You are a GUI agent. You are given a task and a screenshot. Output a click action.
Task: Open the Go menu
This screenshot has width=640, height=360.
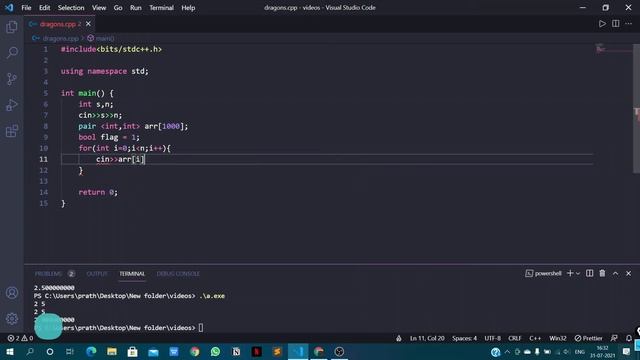pyautogui.click(x=118, y=8)
